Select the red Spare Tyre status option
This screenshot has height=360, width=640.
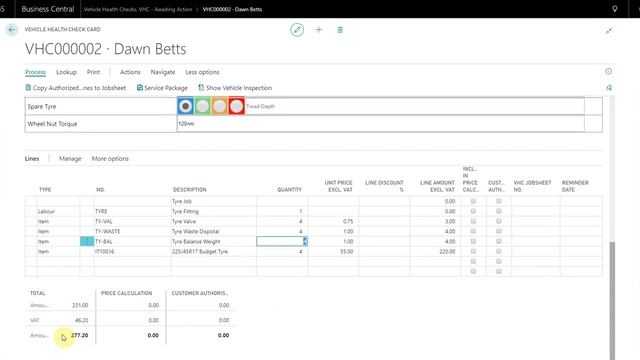click(x=236, y=106)
